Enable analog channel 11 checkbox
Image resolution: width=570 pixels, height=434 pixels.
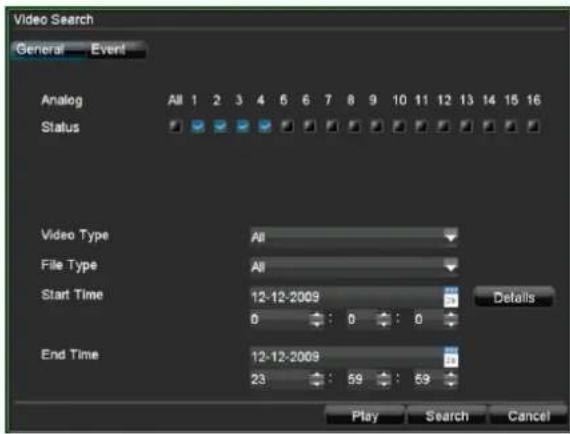point(421,126)
